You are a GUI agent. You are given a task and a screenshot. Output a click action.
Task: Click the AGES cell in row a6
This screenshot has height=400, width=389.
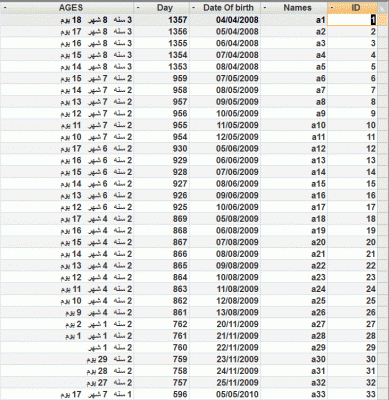[67, 78]
